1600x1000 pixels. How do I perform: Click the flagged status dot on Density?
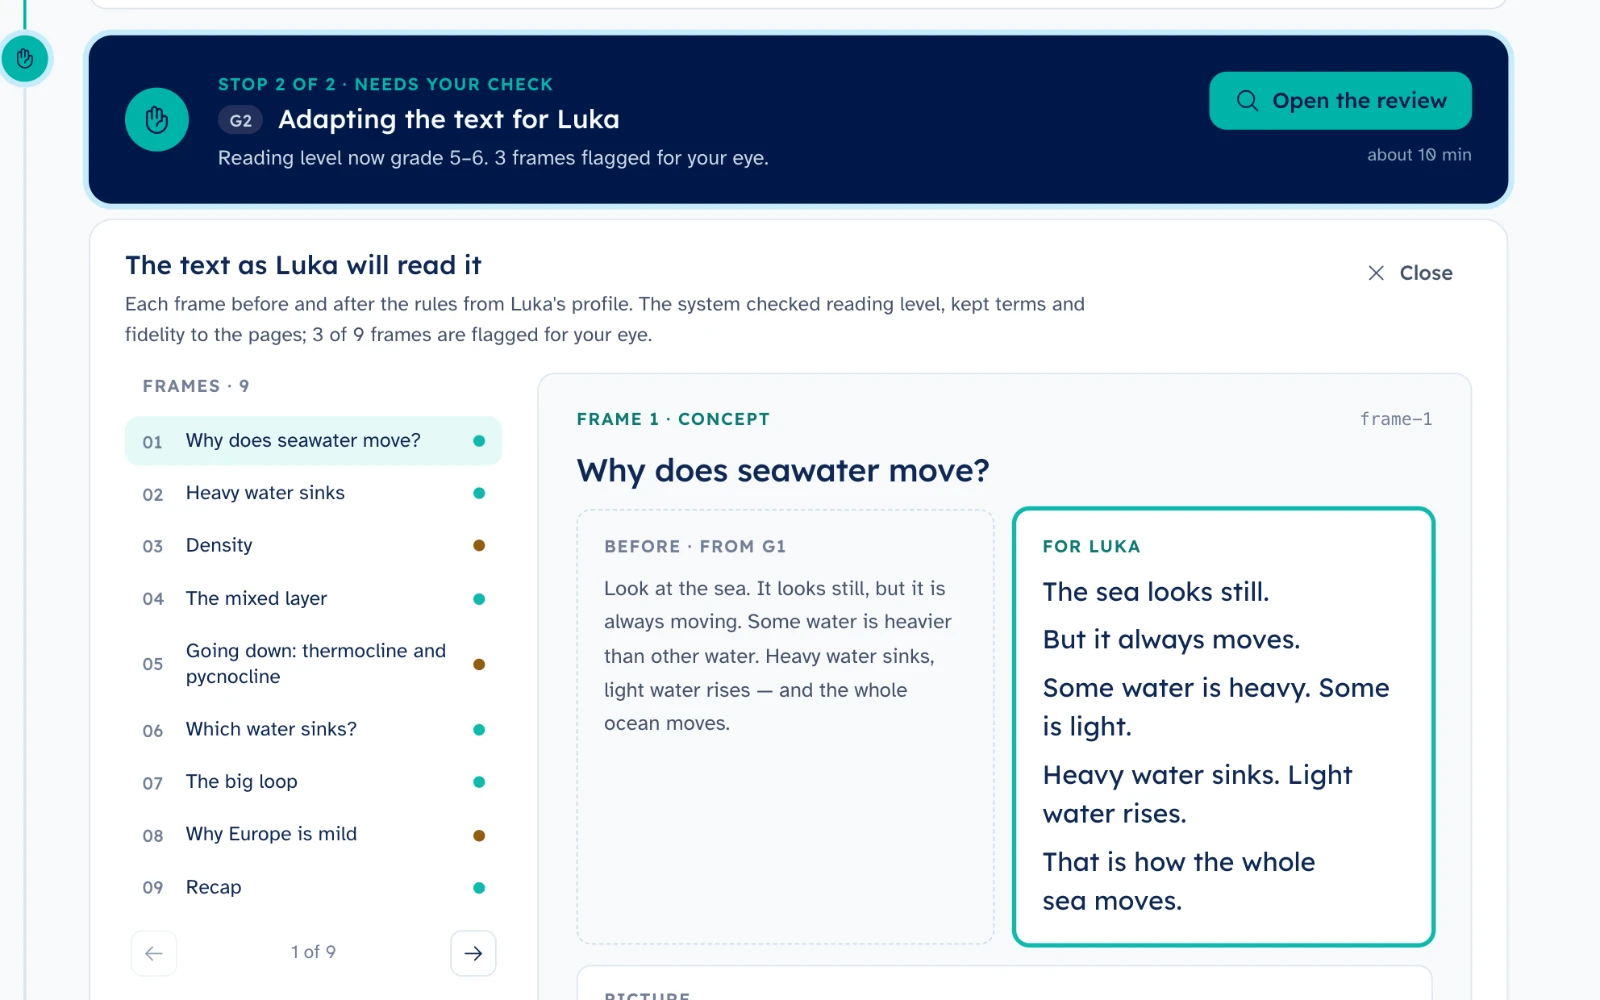479,546
